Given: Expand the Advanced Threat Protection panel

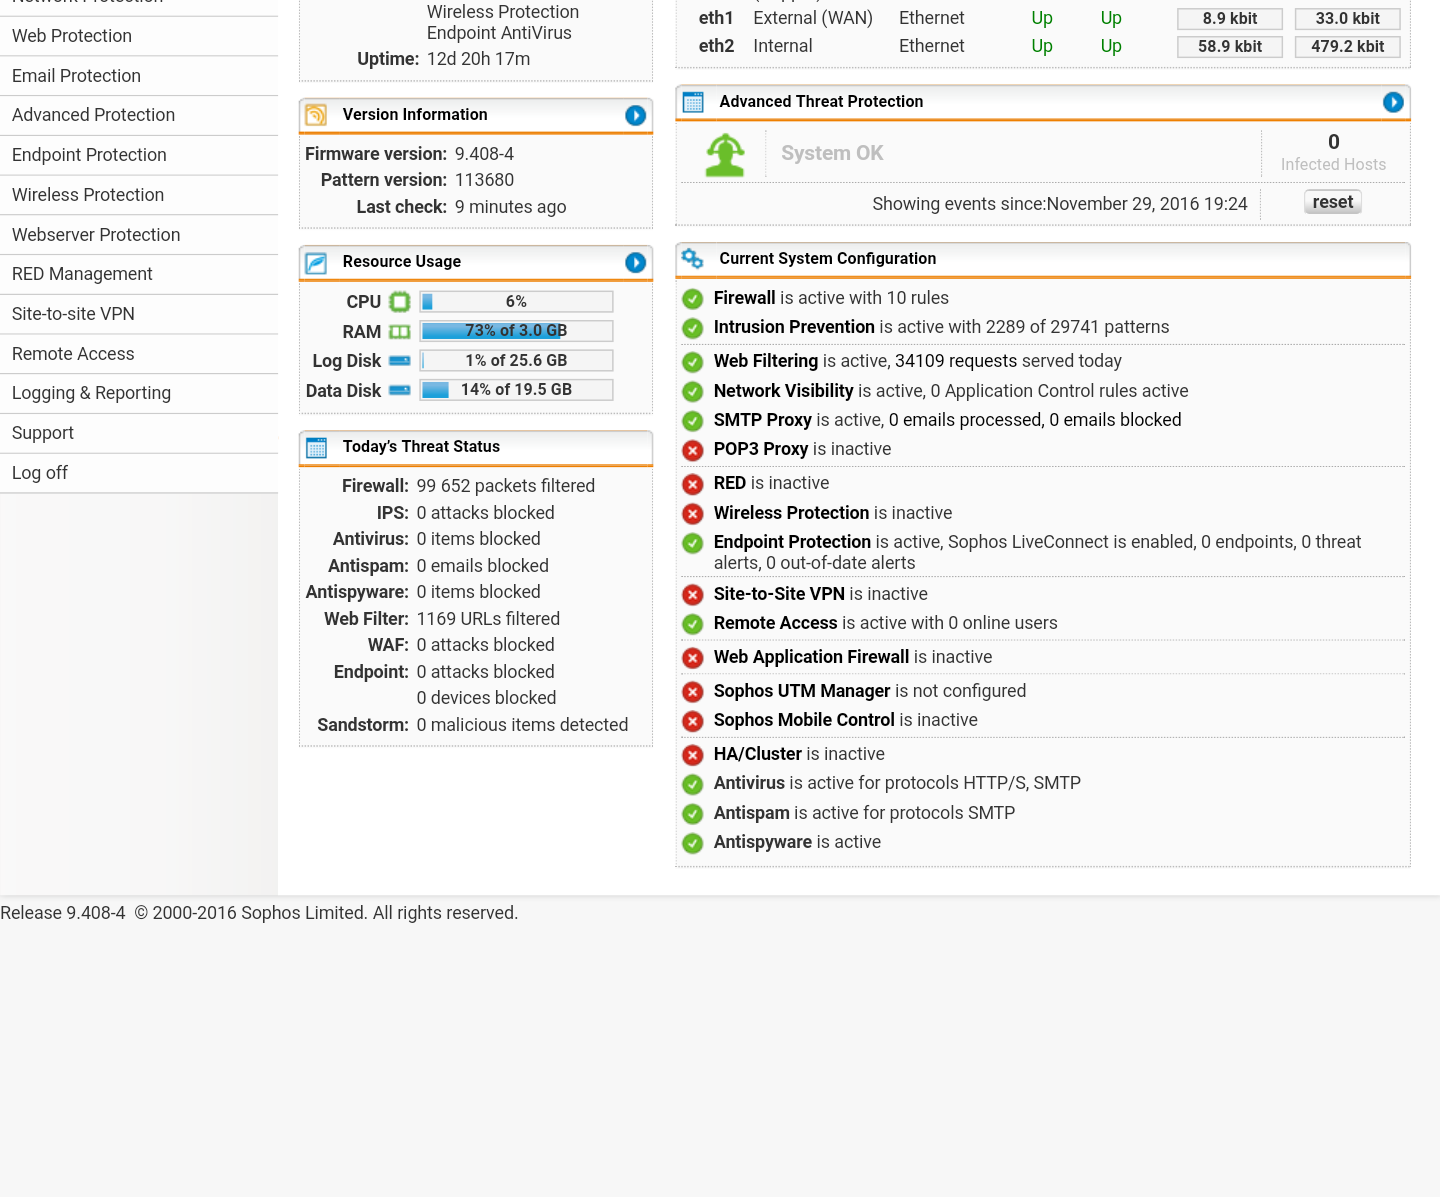Looking at the screenshot, I should pyautogui.click(x=1393, y=101).
